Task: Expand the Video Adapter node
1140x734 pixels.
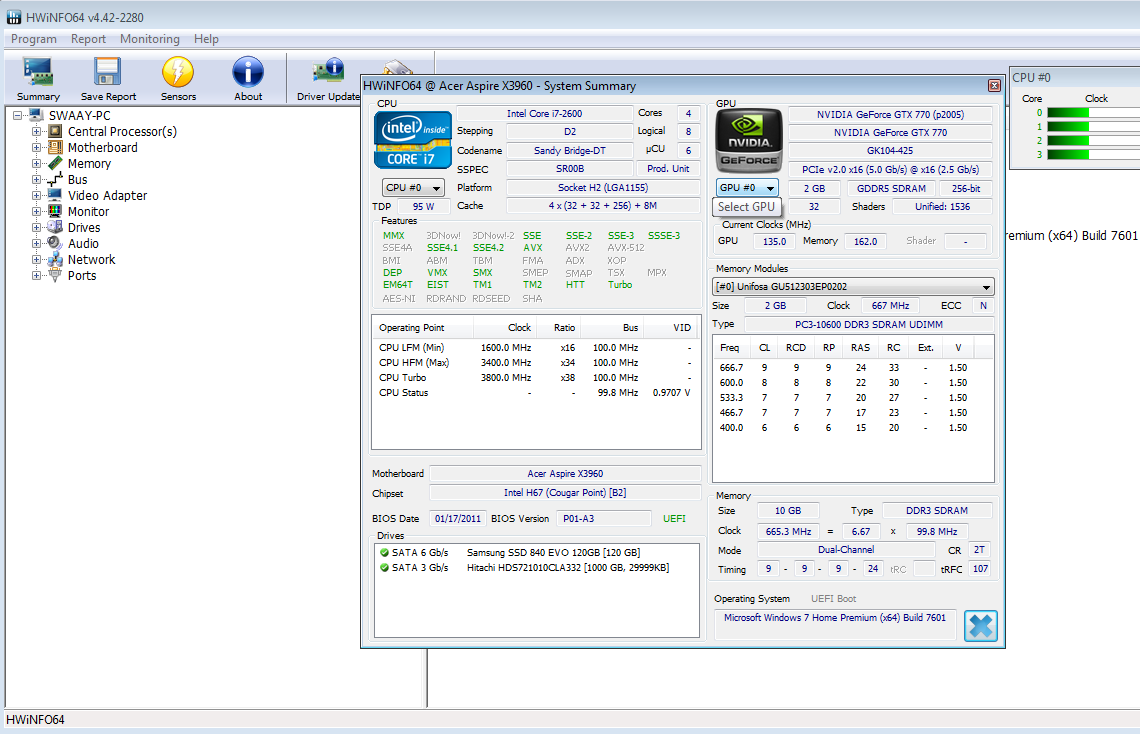Action: click(x=36, y=195)
